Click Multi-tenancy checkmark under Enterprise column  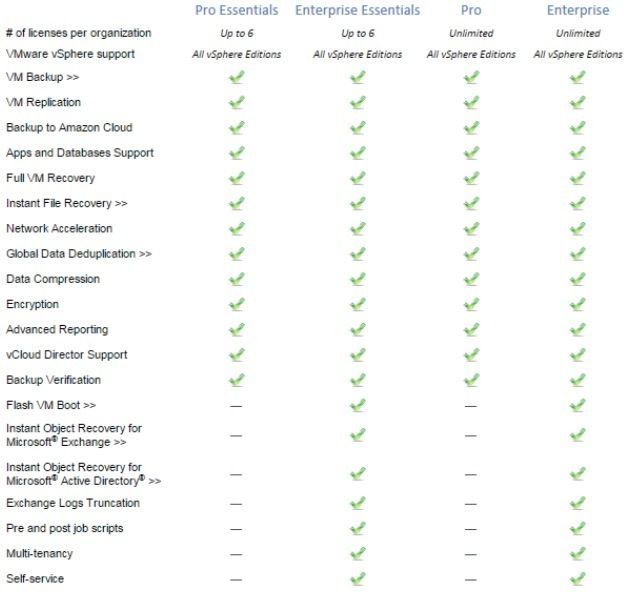578,554
